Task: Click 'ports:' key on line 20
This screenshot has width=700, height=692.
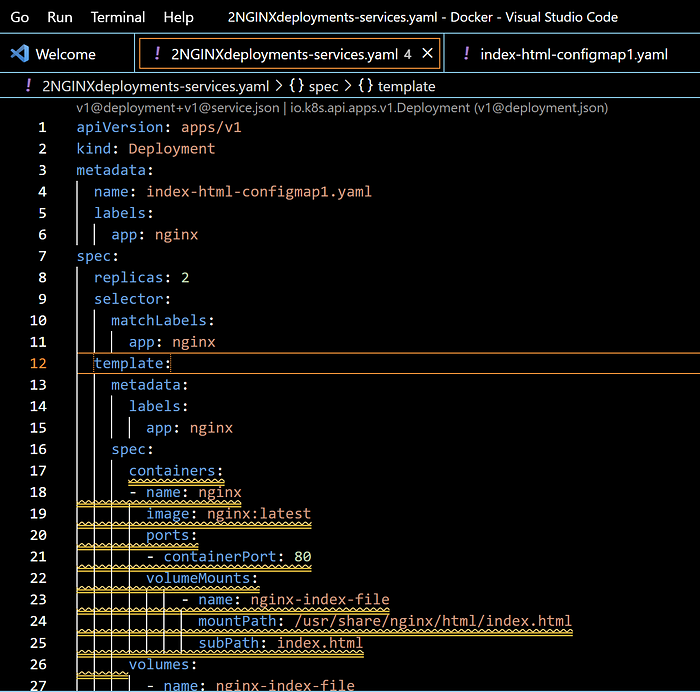Action: (171, 535)
